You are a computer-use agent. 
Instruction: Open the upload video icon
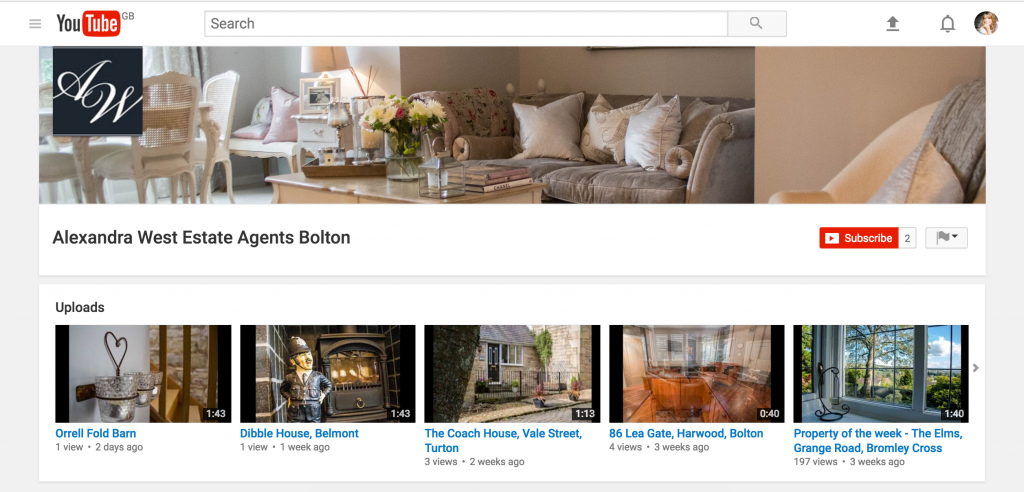point(892,24)
